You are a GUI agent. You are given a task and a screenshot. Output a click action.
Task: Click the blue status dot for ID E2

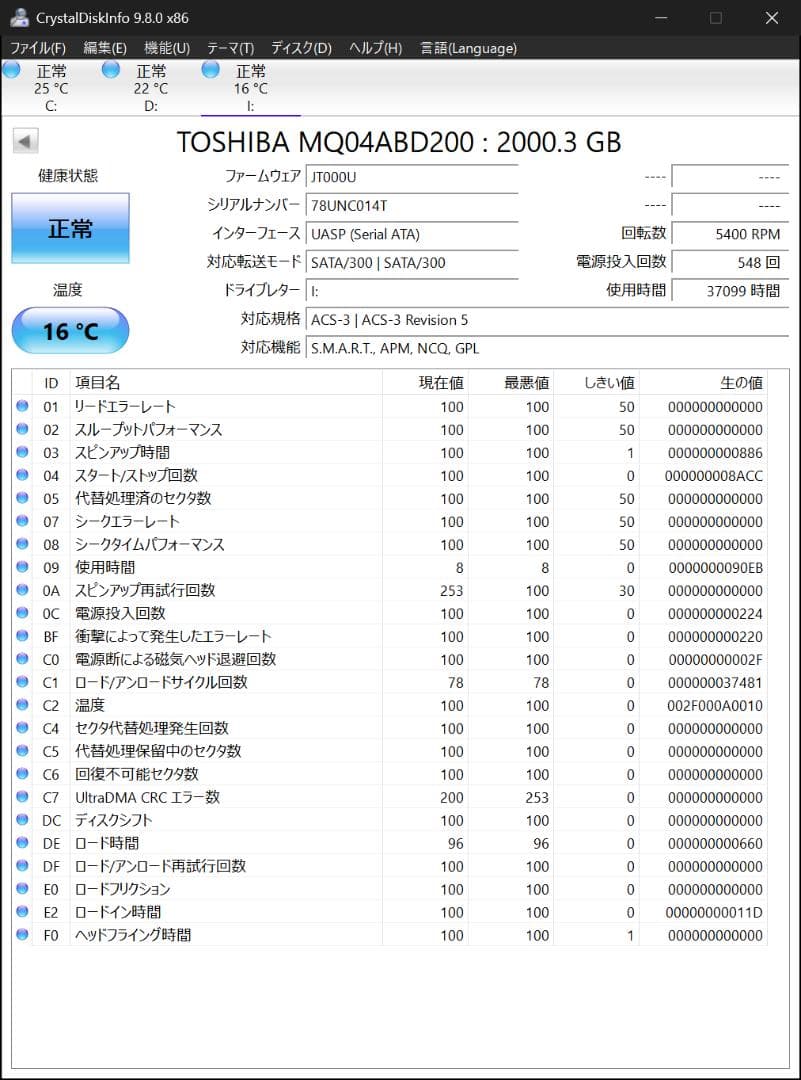[x=22, y=911]
